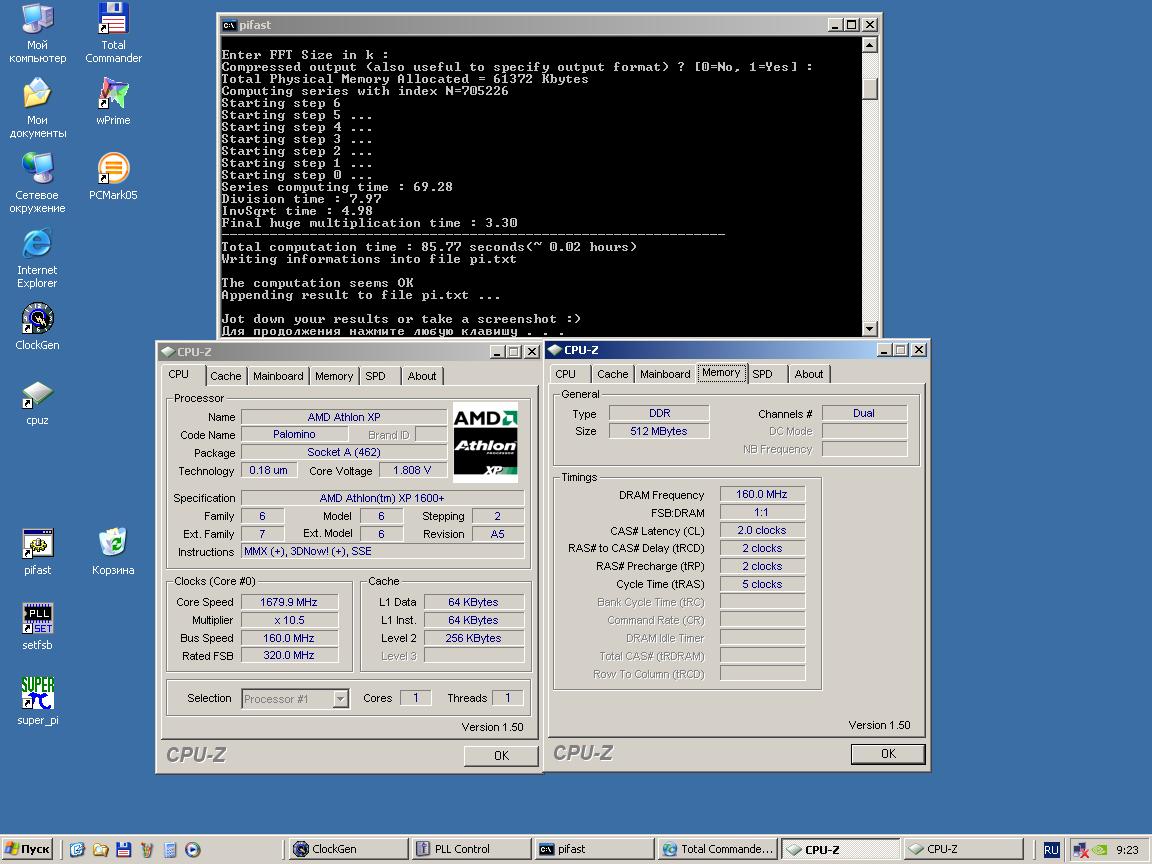Click the taskbar clock showing 9:23

pos(1126,849)
